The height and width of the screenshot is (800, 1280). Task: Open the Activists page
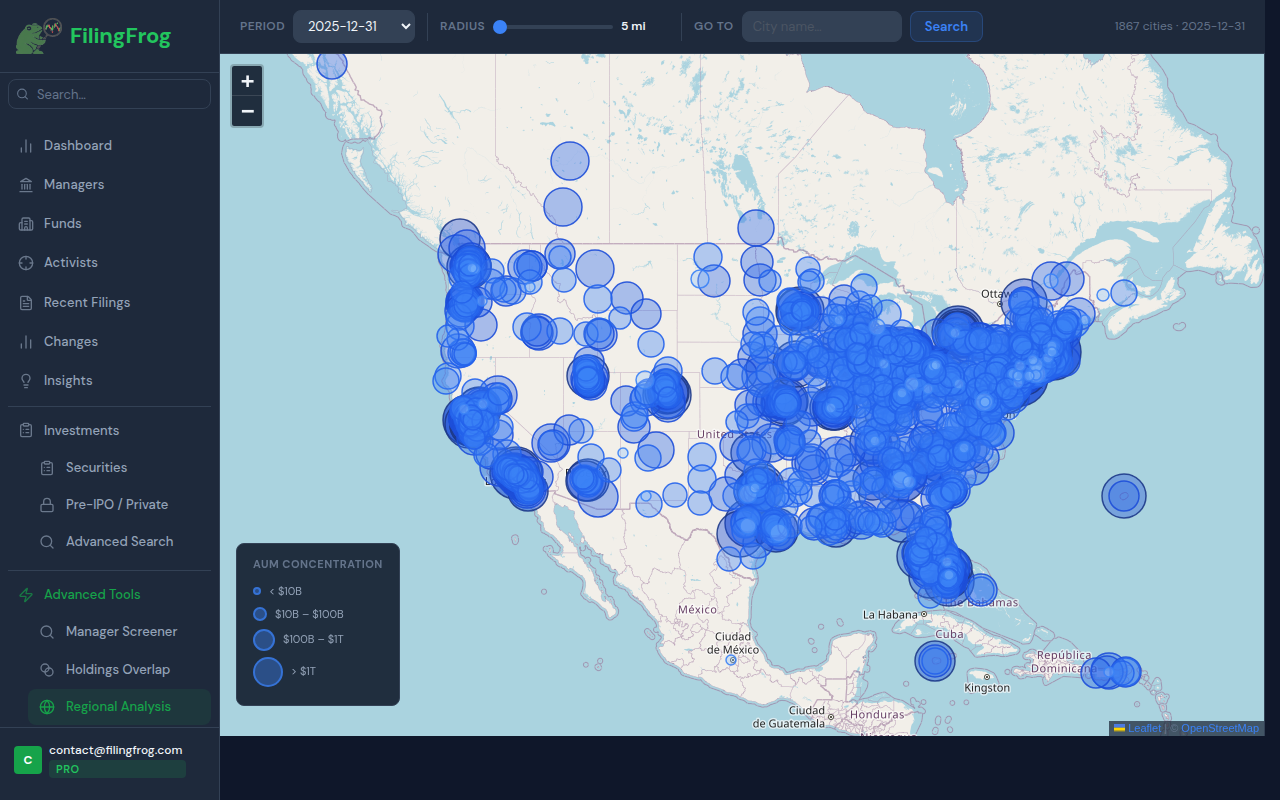click(x=68, y=262)
